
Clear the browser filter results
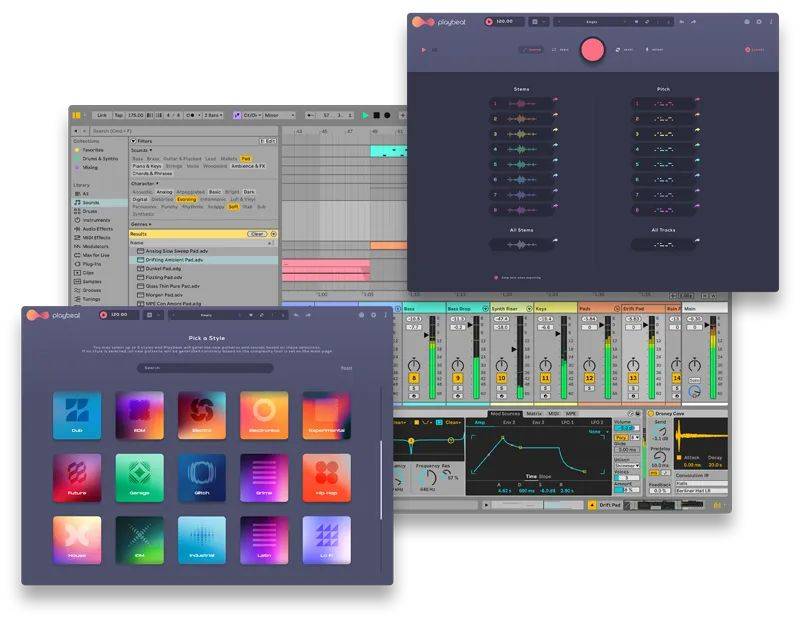click(257, 234)
